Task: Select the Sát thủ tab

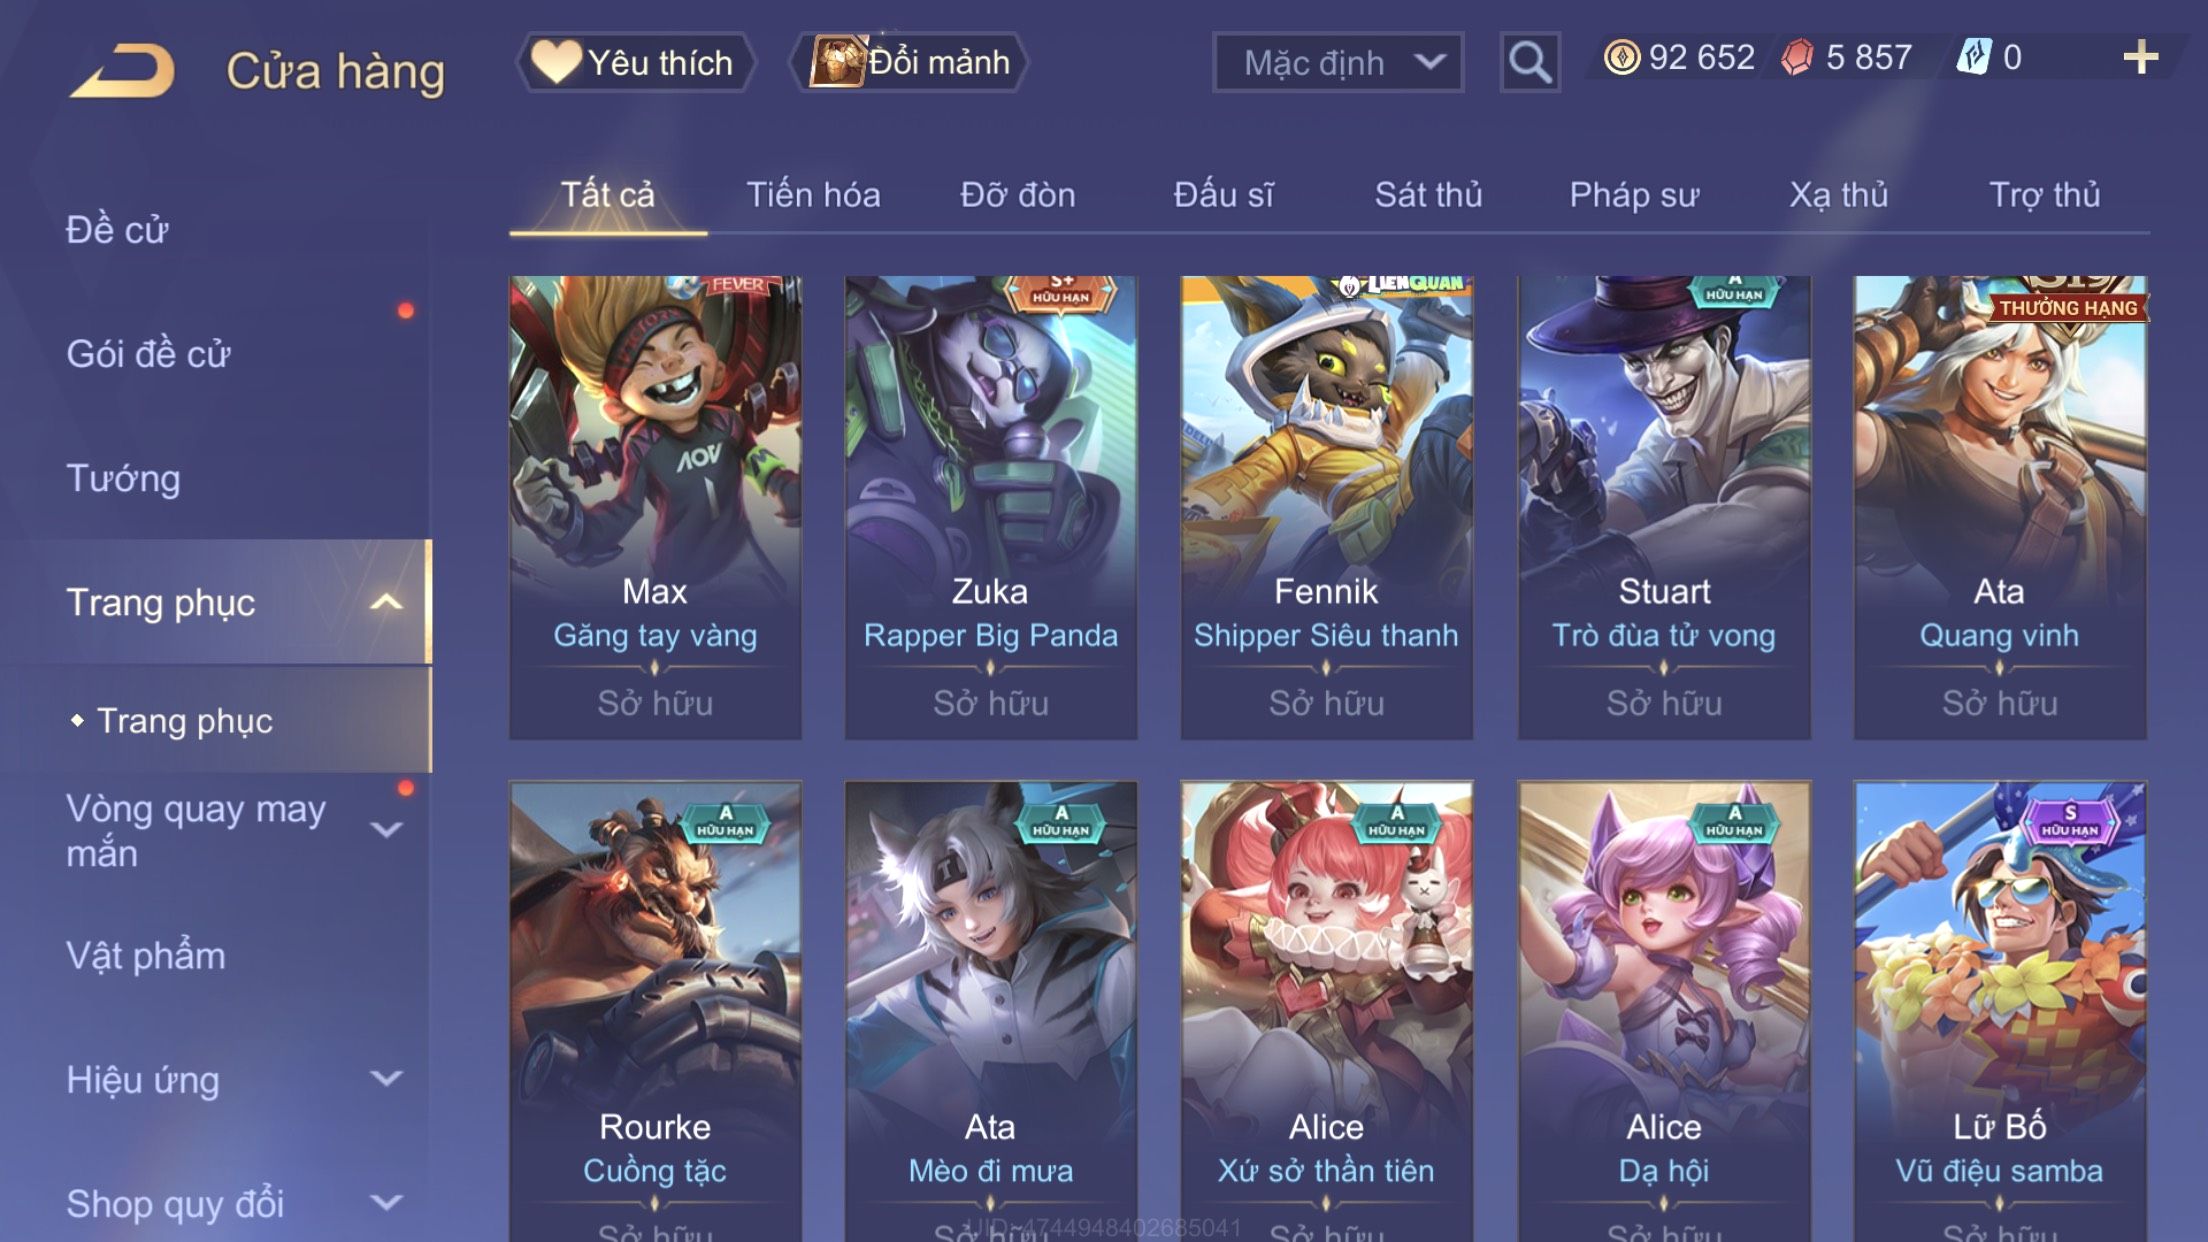Action: click(x=1428, y=195)
